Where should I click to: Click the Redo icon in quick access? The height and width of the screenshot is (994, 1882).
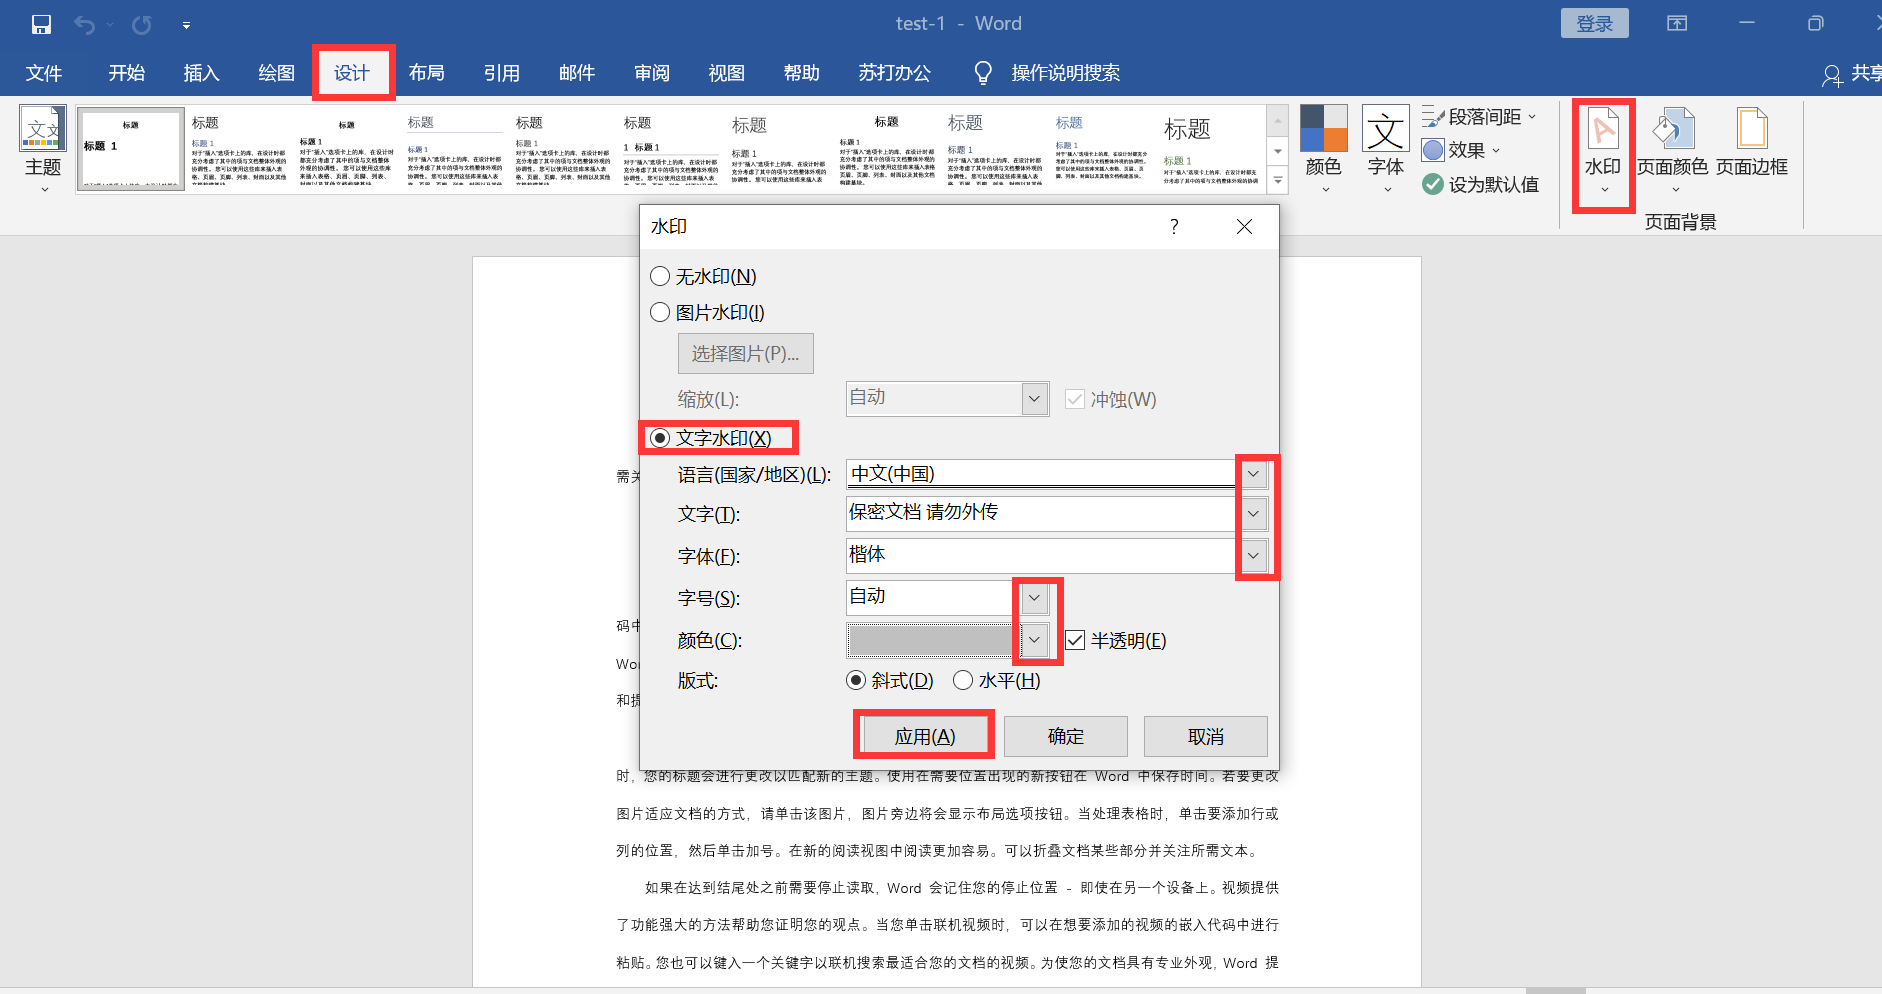coord(142,24)
